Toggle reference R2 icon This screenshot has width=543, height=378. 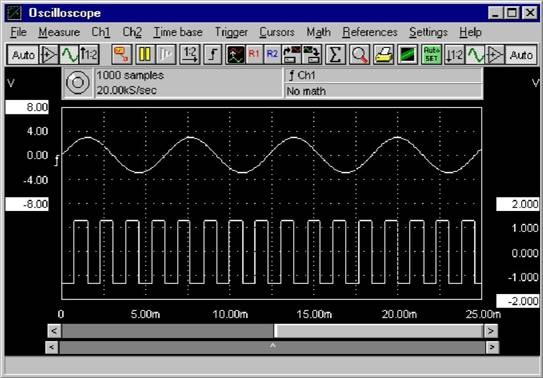[273, 55]
